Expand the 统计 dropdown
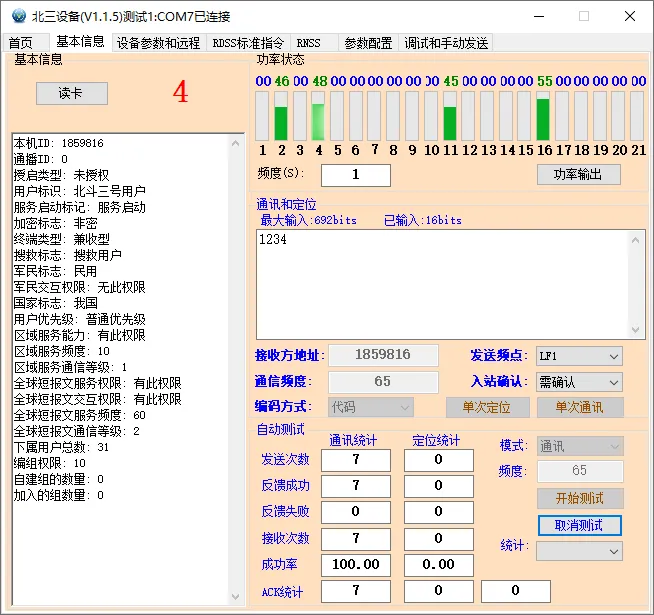 pos(579,550)
